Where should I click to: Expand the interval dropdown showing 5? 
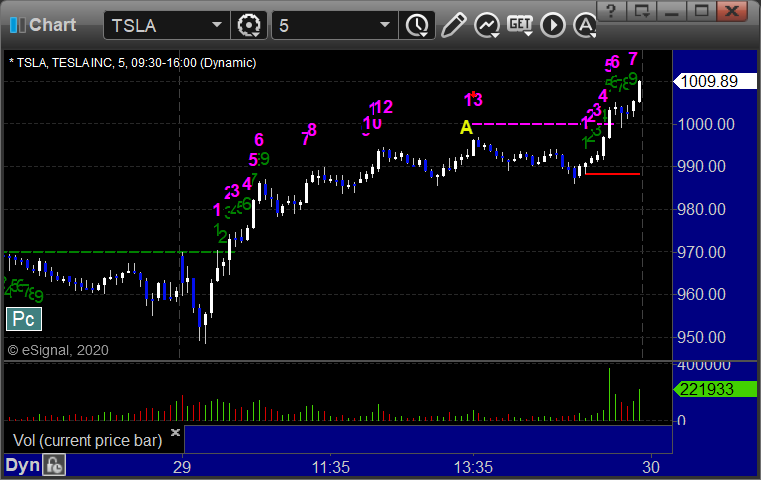pos(385,25)
